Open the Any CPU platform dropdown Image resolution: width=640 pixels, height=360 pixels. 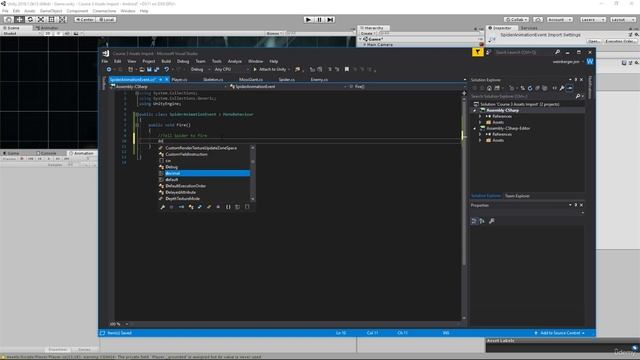pos(231,69)
